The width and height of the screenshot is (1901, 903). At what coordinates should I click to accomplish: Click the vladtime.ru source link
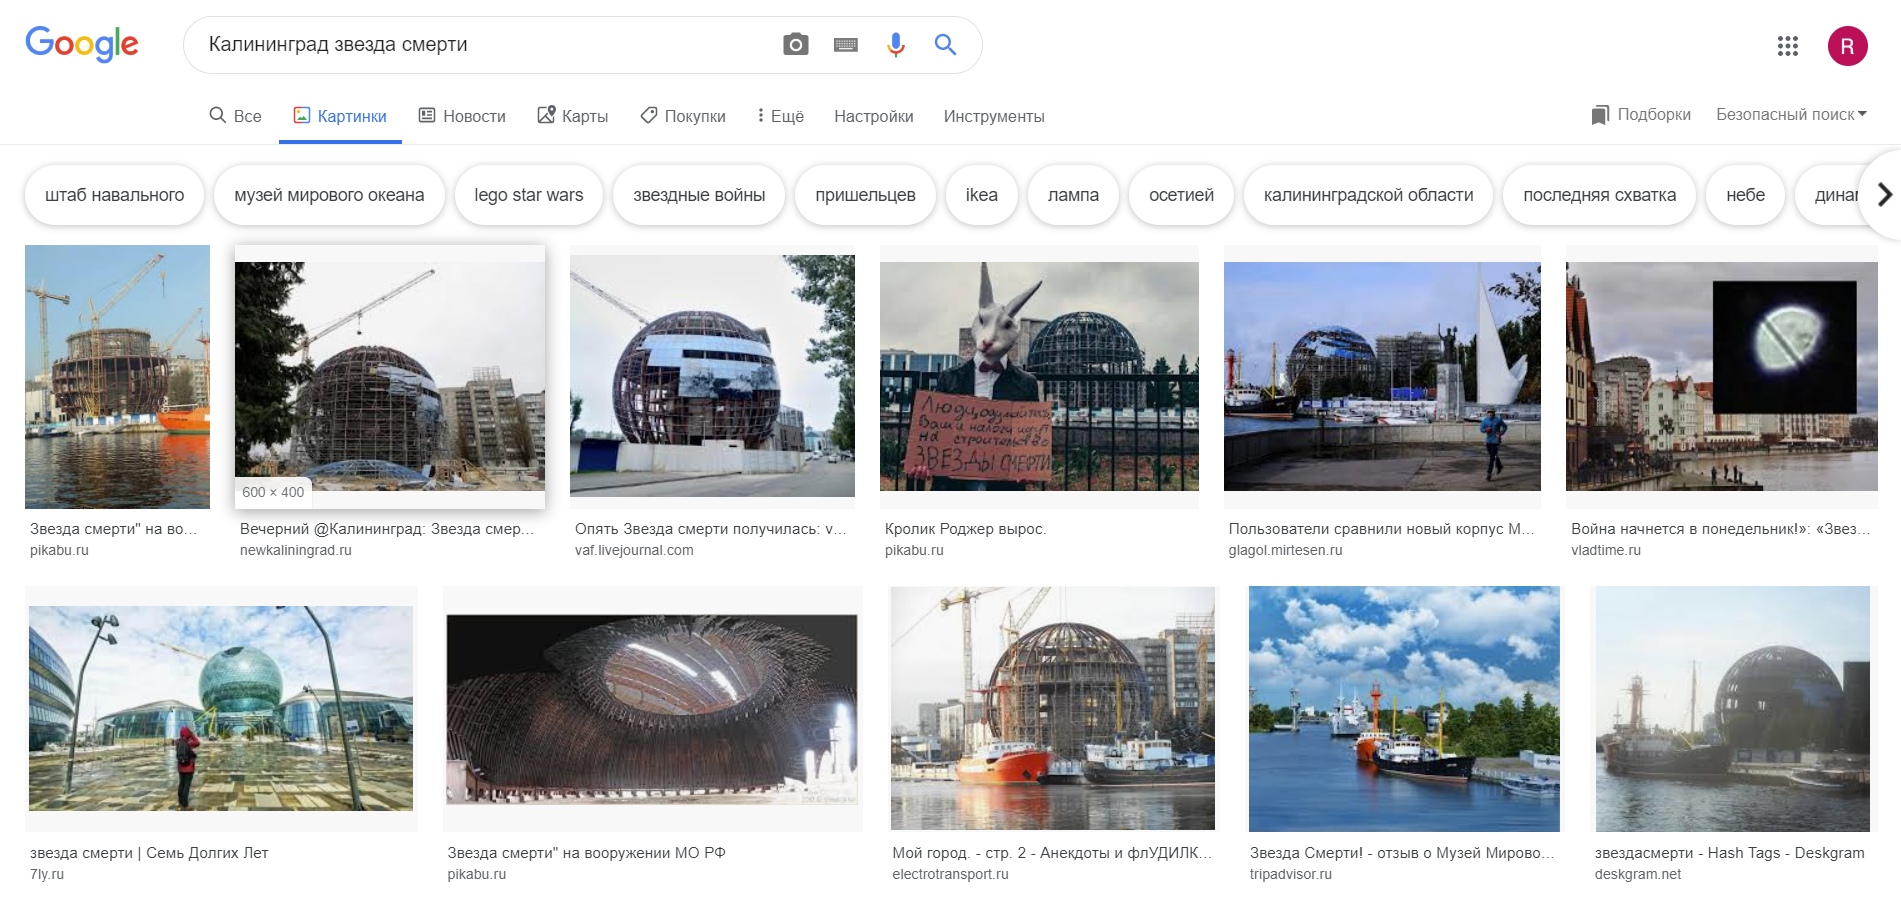pyautogui.click(x=1606, y=550)
